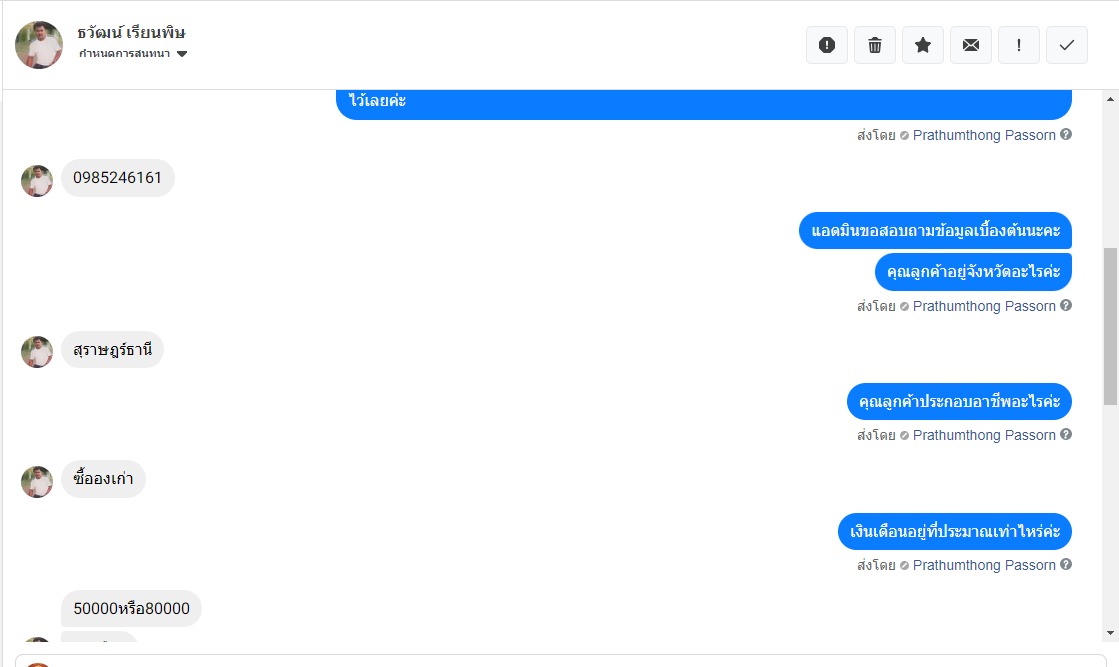Click scrollbar down arrow in chat pane
The width and height of the screenshot is (1119, 667).
pyautogui.click(x=1110, y=633)
